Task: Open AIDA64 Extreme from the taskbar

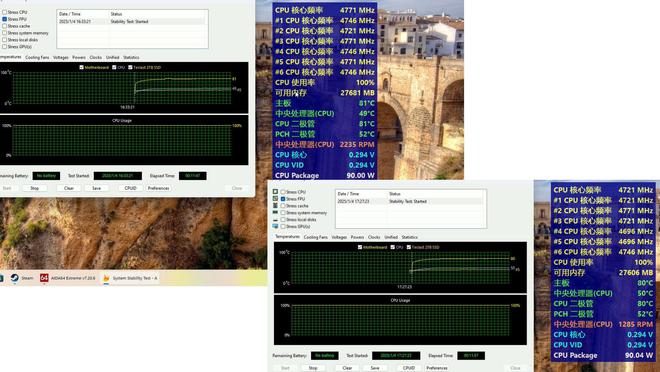Action: click(x=44, y=278)
